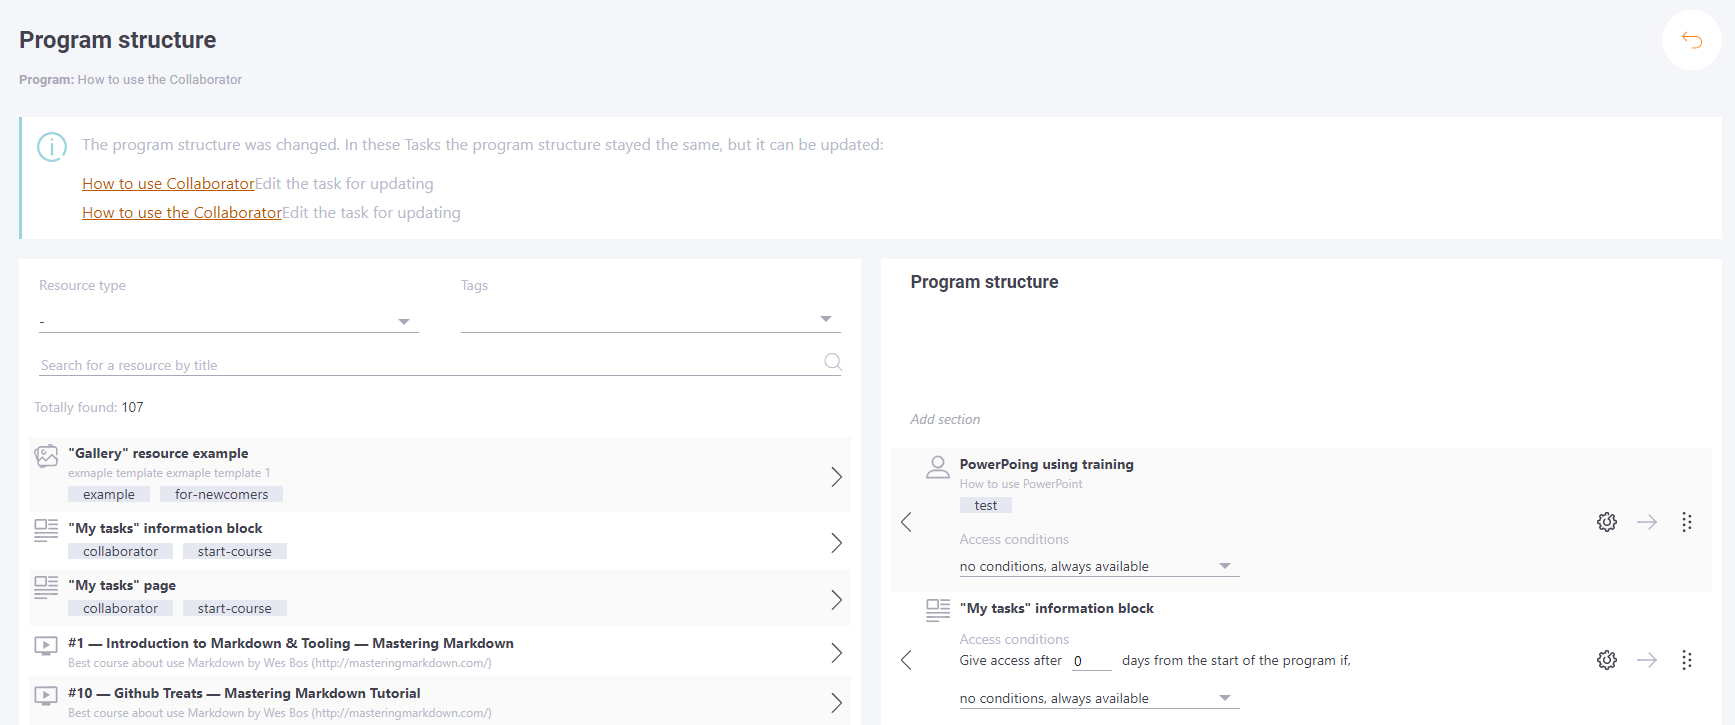Click "PowerPoing using training" title
1735x725 pixels.
point(1046,464)
